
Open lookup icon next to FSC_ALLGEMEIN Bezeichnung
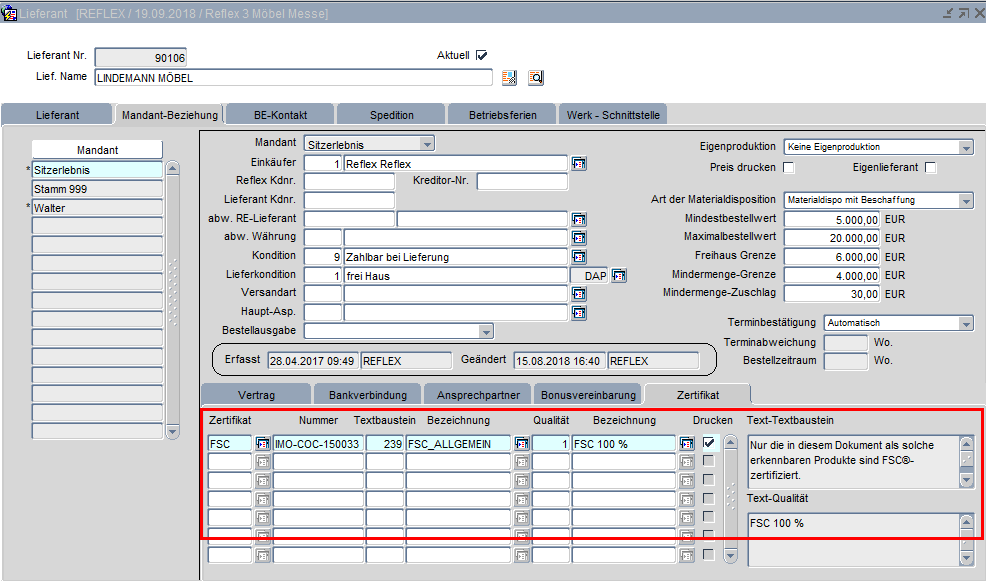coord(521,443)
